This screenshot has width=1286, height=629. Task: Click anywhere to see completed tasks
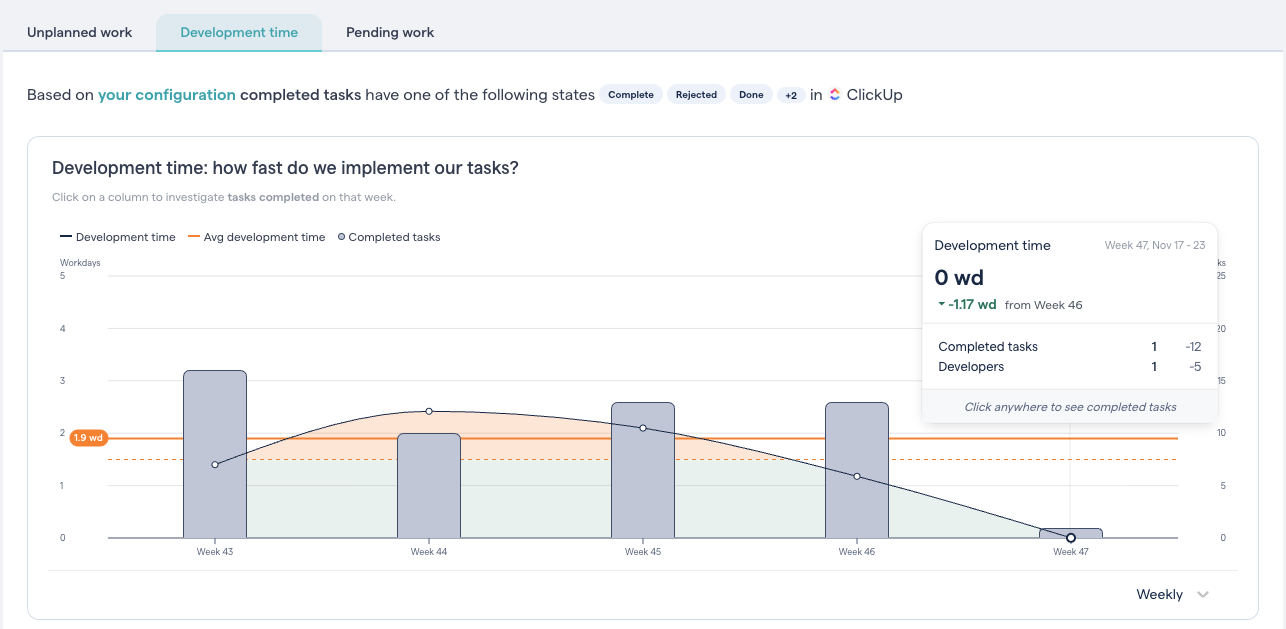1070,407
